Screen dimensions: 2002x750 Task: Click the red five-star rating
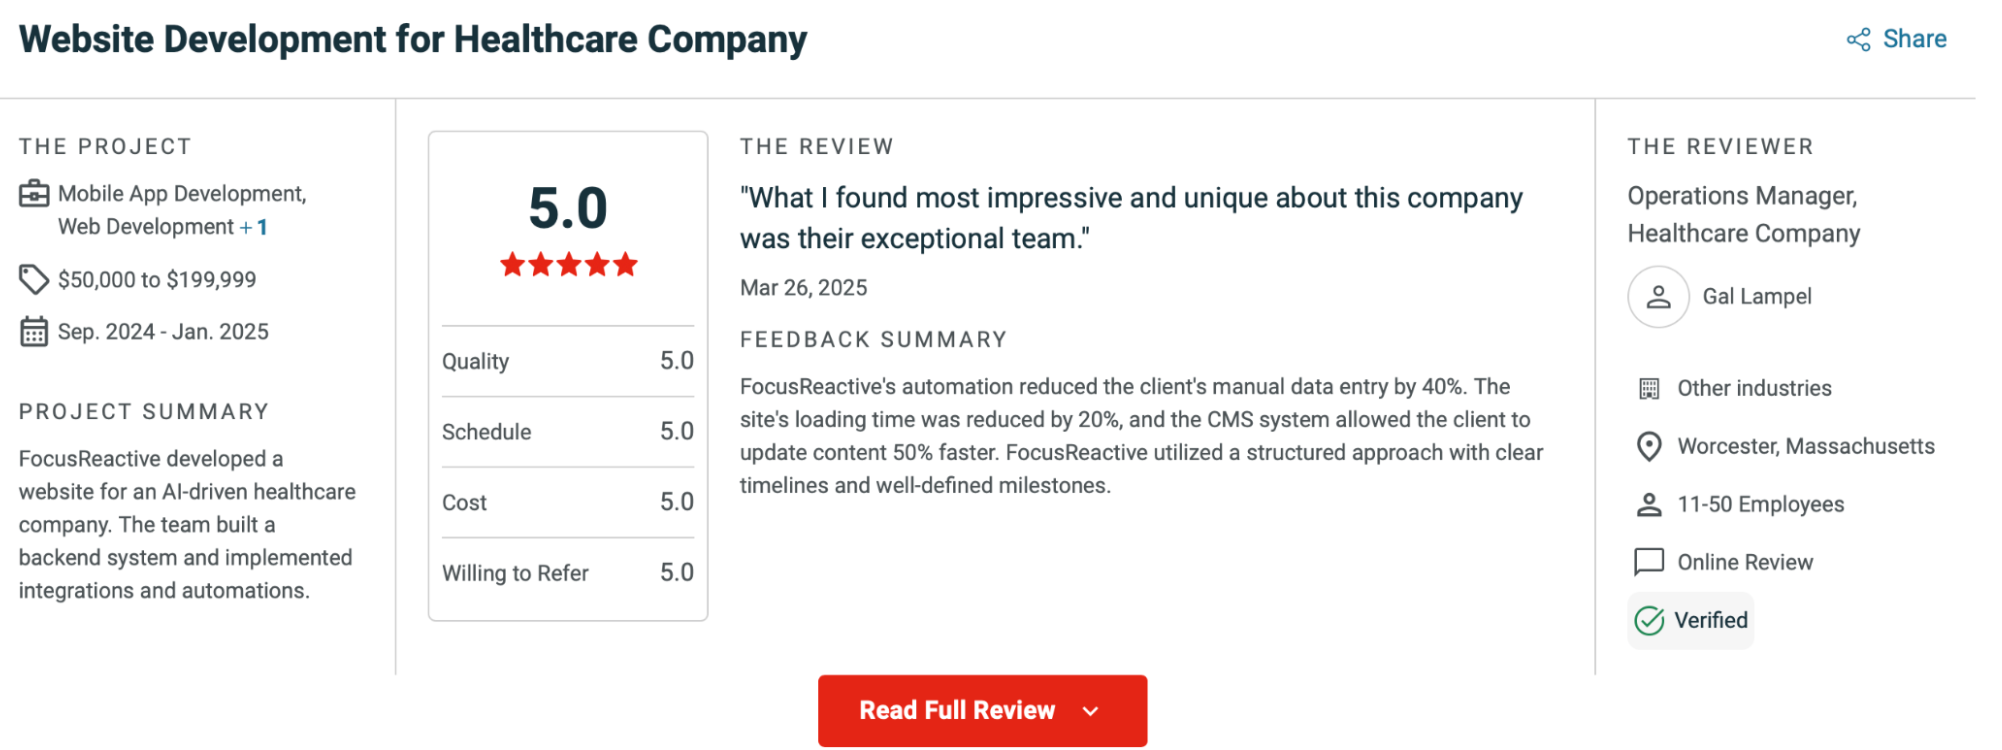(568, 265)
